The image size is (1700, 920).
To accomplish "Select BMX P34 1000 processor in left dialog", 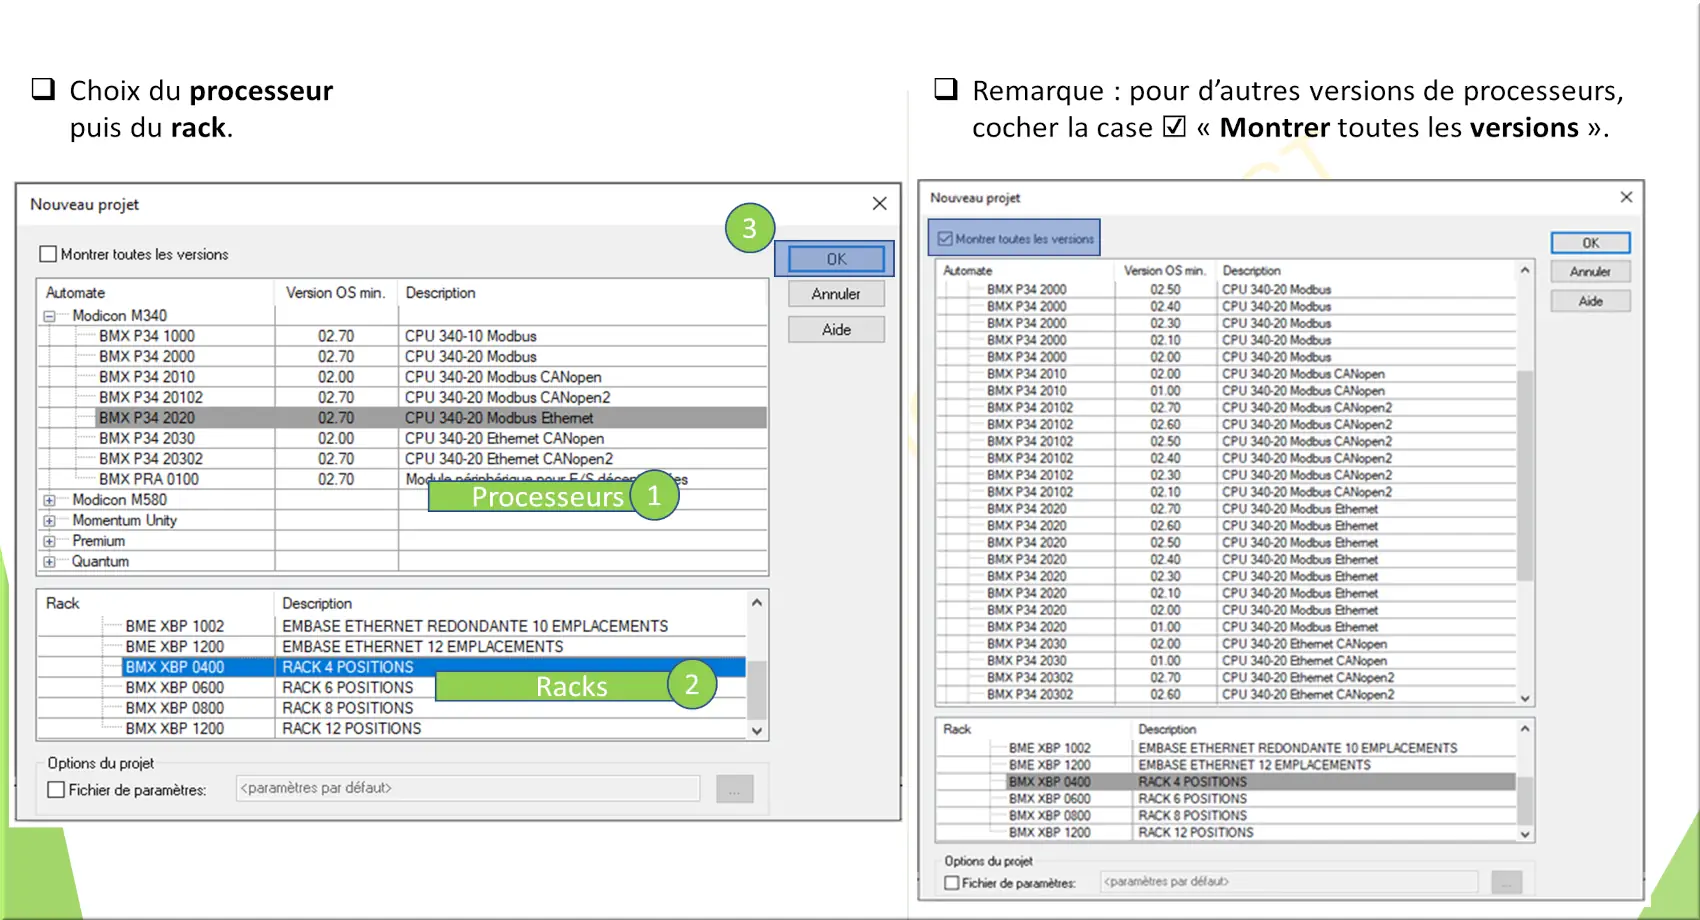I will click(x=146, y=336).
